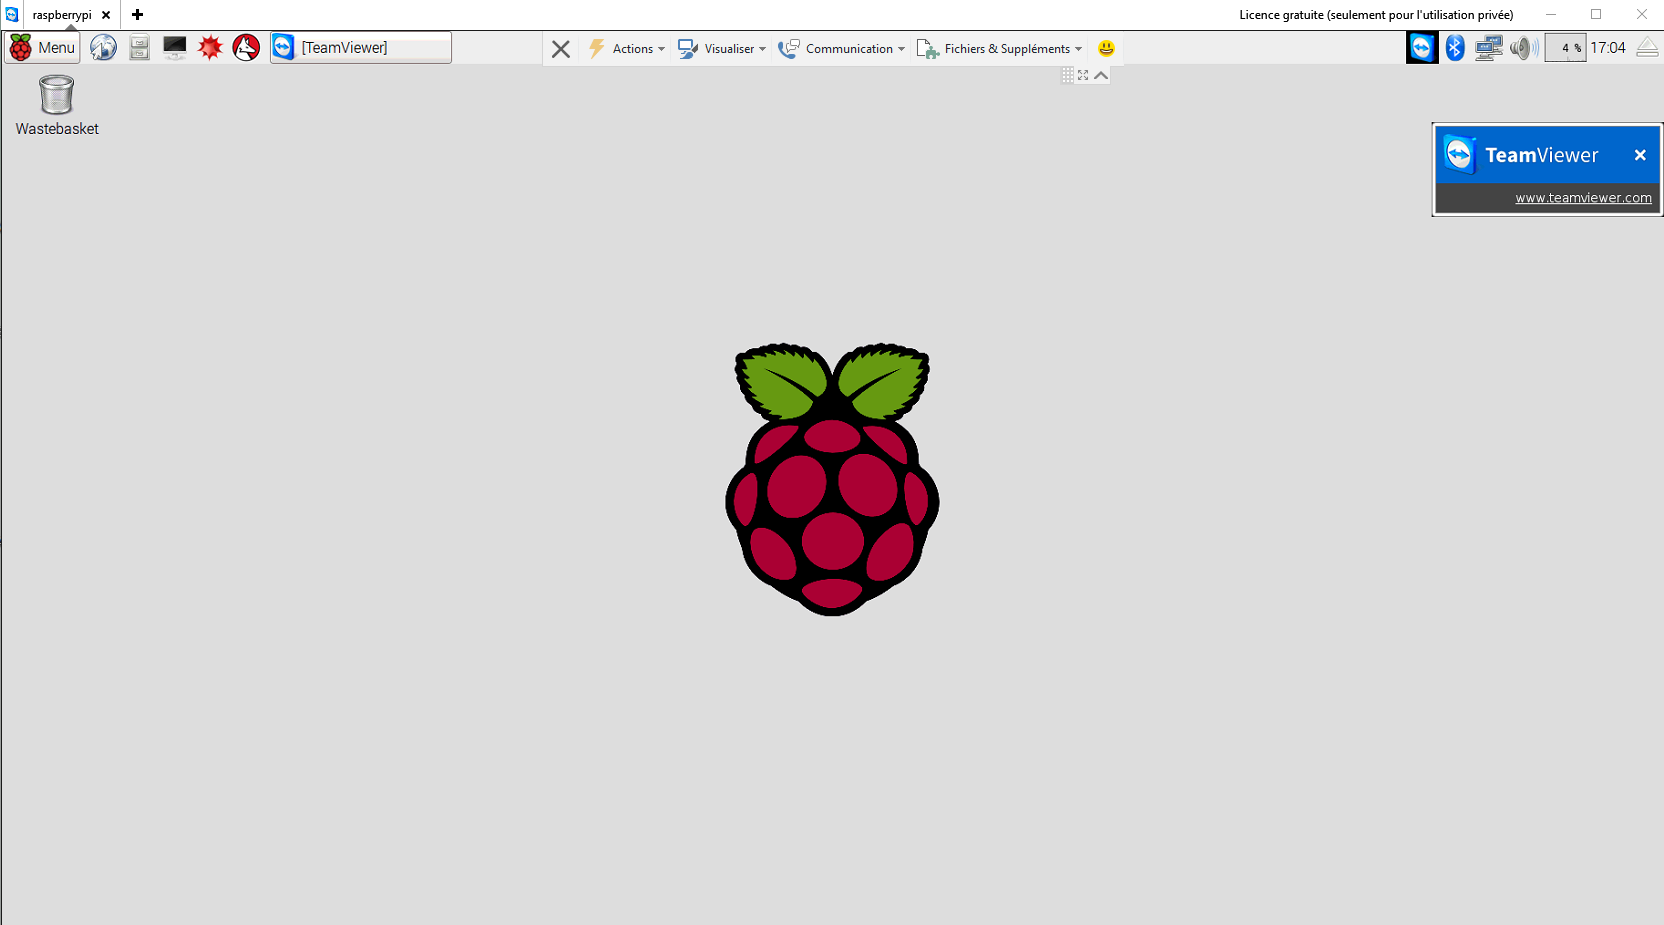
Task: Open the www.teamviewer.com link
Action: tap(1583, 198)
